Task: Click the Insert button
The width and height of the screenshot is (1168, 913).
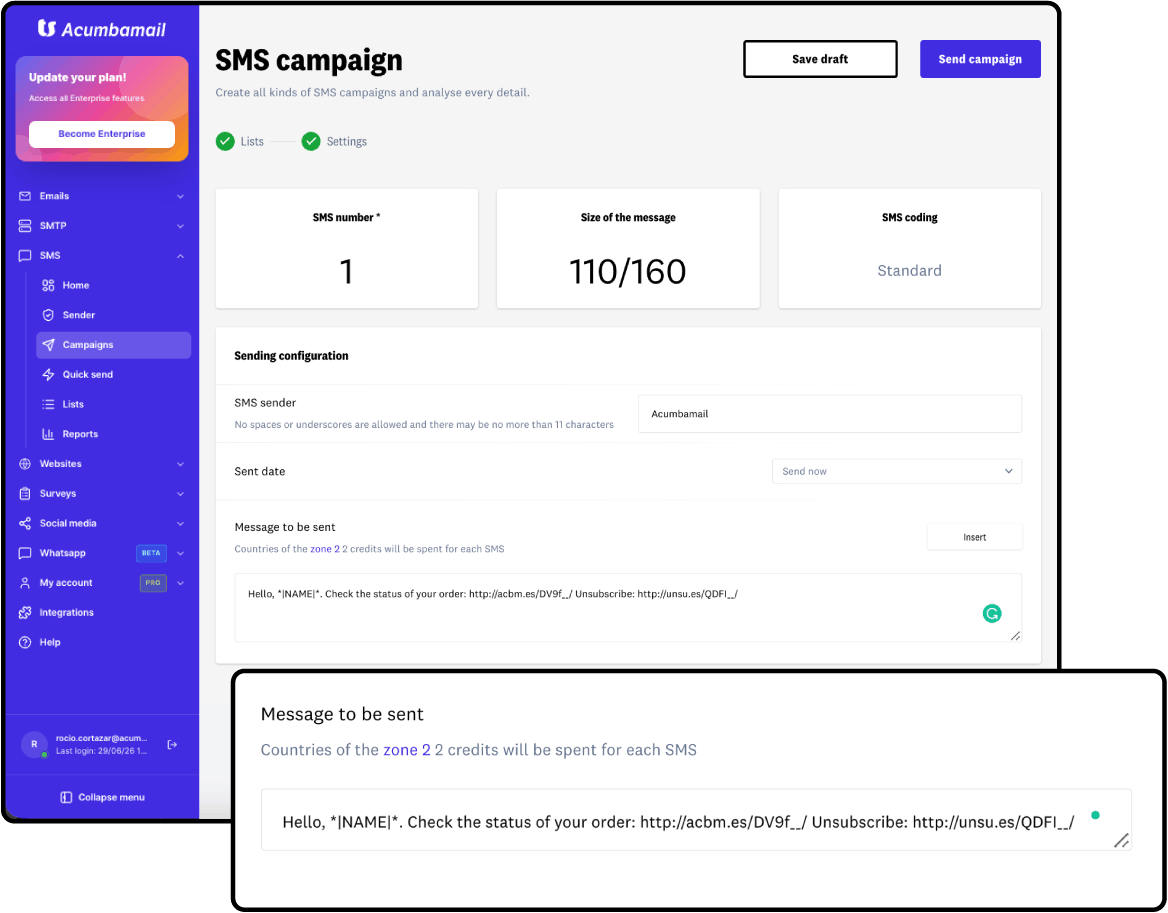Action: 974,537
